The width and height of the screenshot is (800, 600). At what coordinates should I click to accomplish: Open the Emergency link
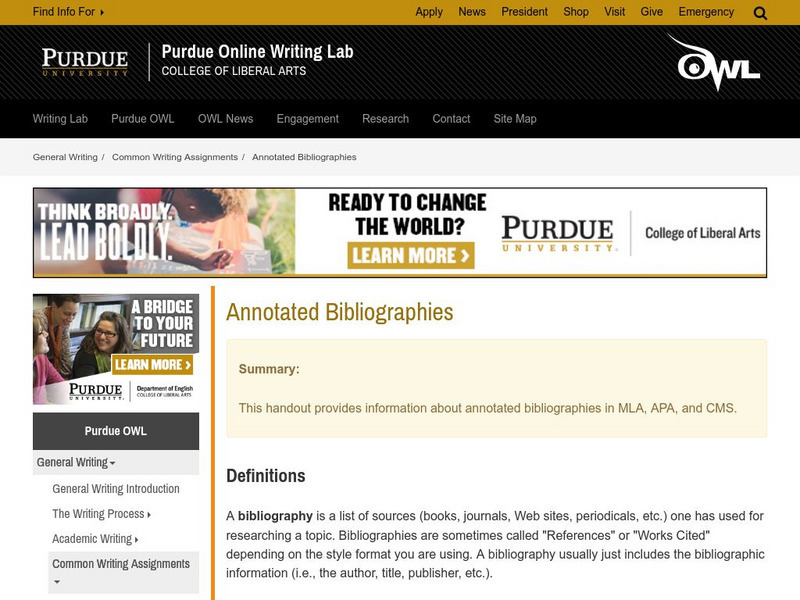click(x=706, y=12)
